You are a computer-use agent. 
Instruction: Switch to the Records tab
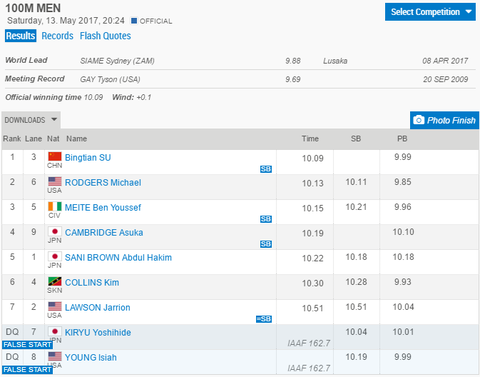pos(57,36)
